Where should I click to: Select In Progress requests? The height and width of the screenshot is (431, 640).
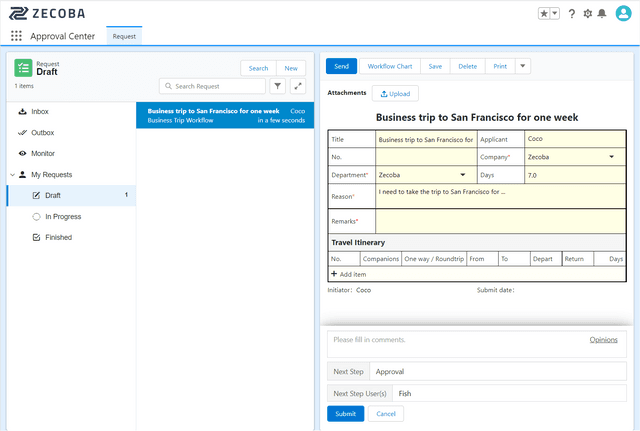[62, 217]
